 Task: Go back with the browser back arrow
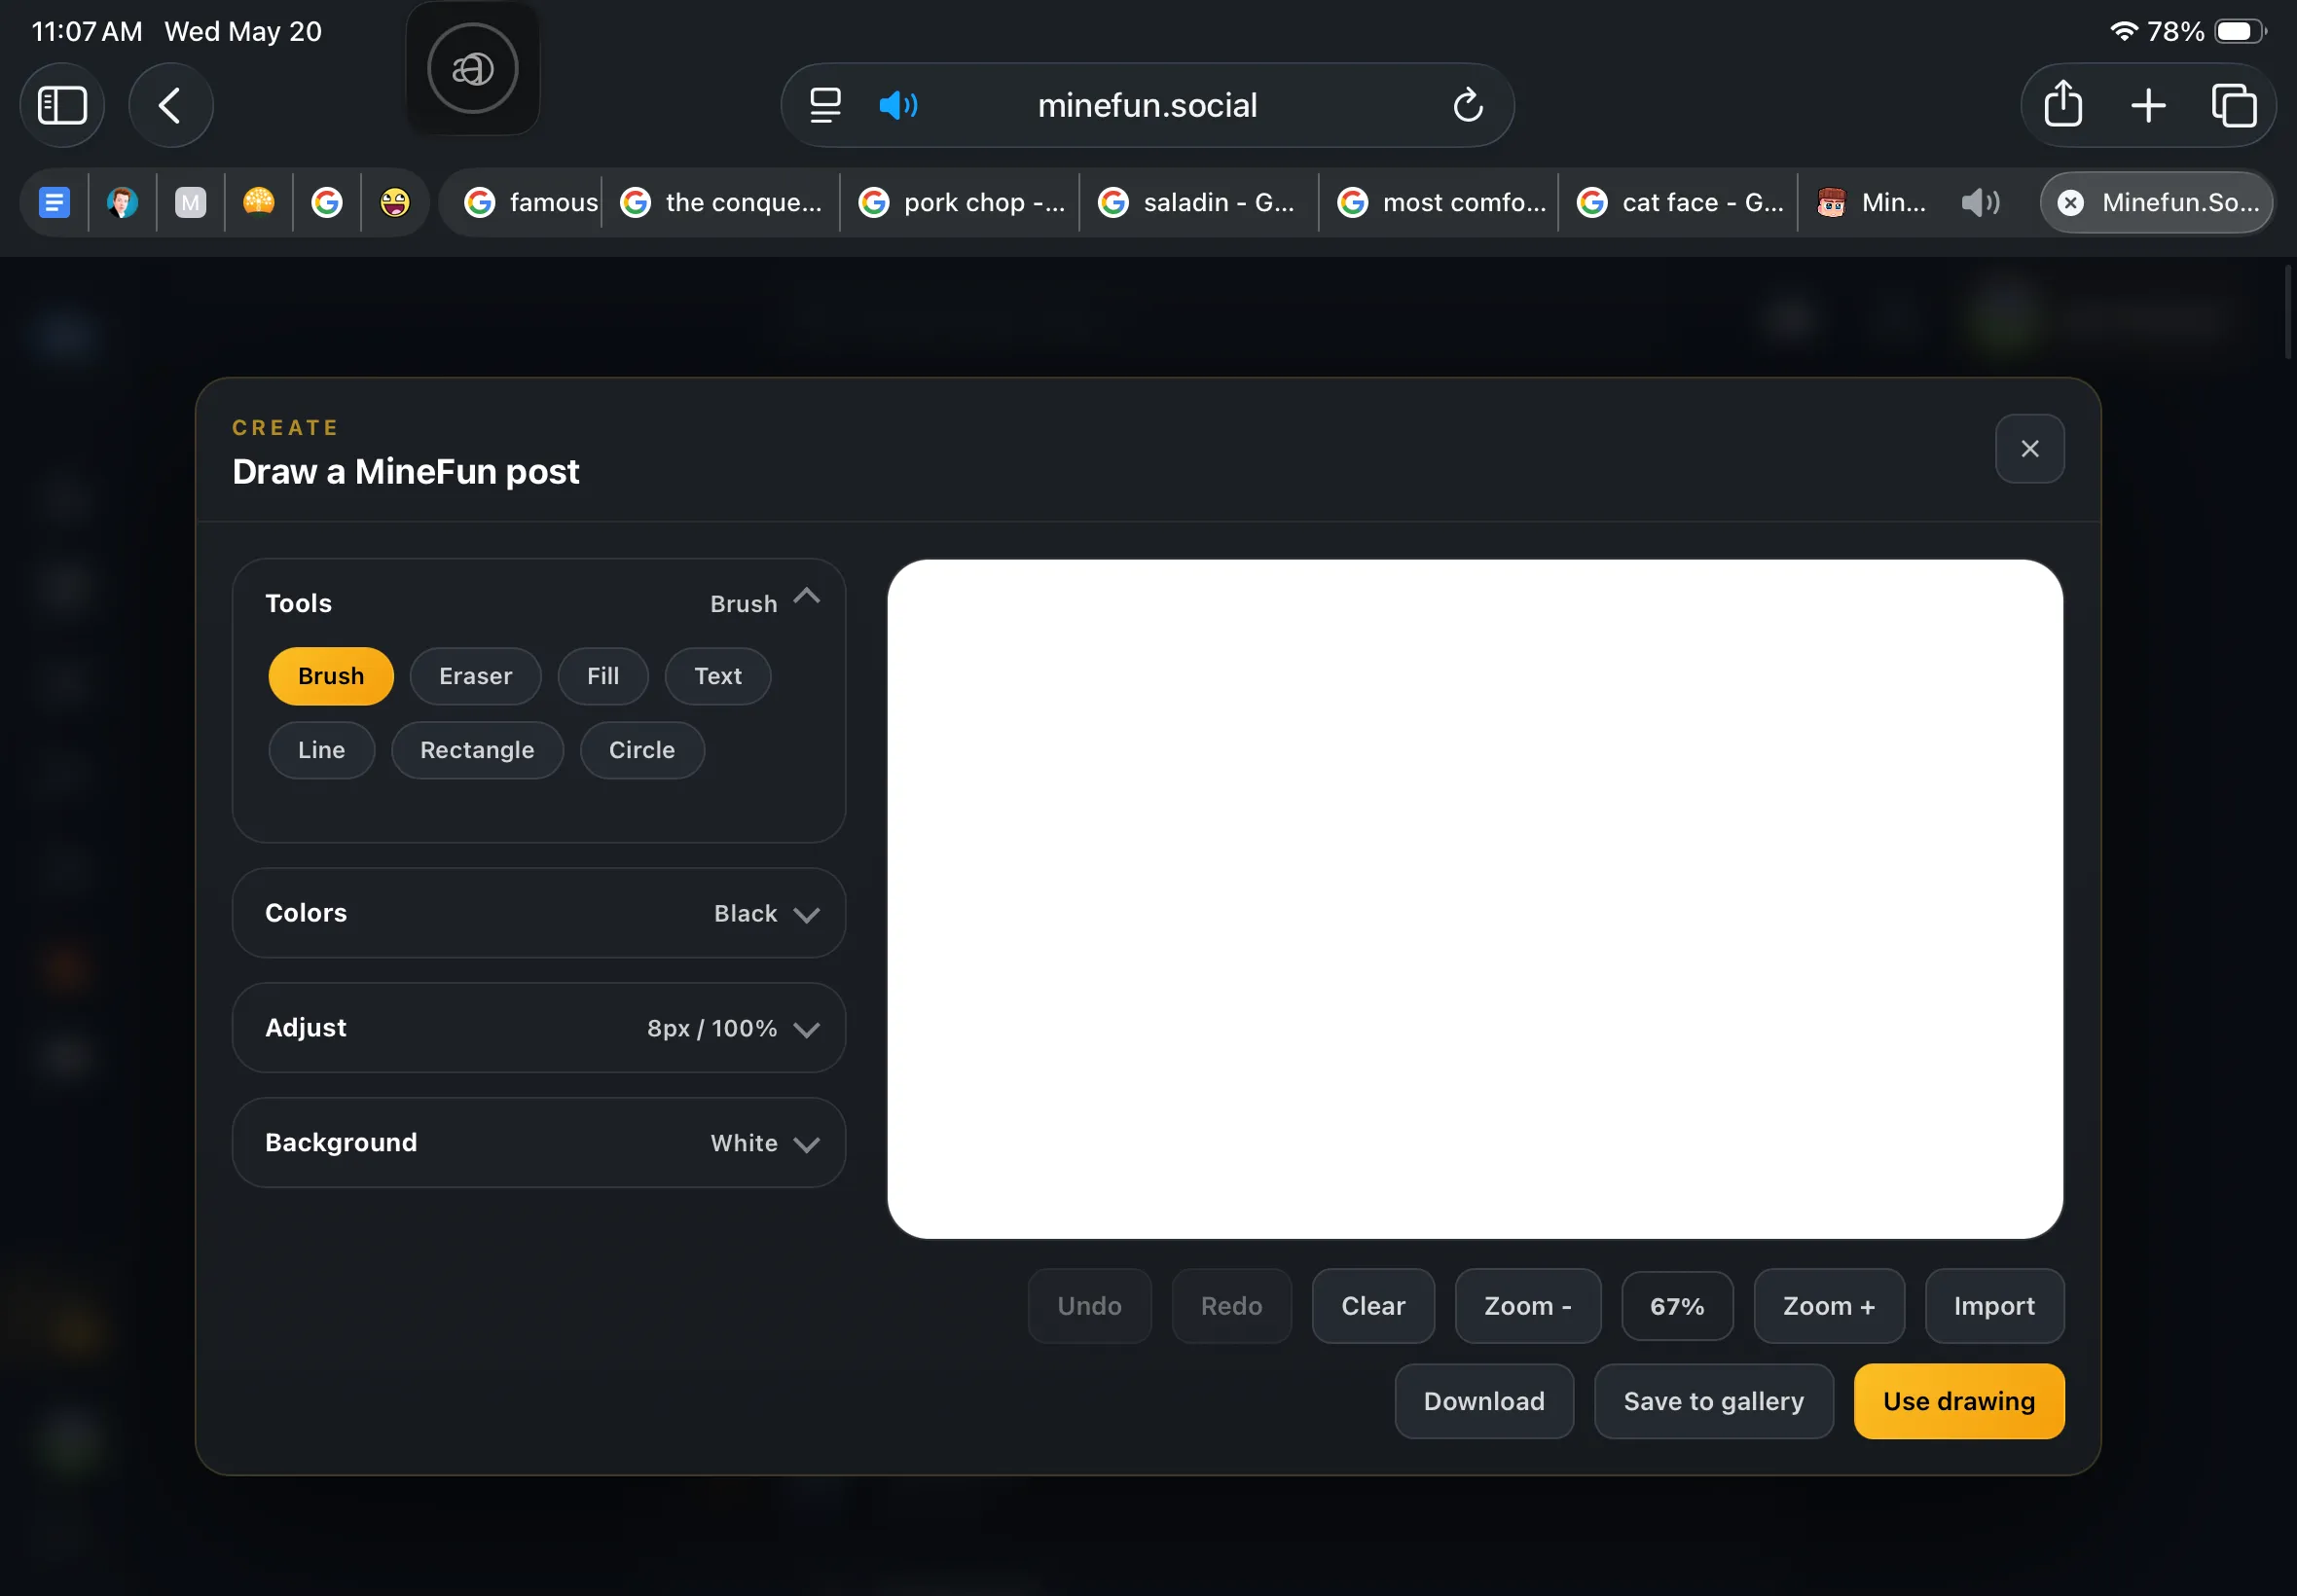click(170, 105)
